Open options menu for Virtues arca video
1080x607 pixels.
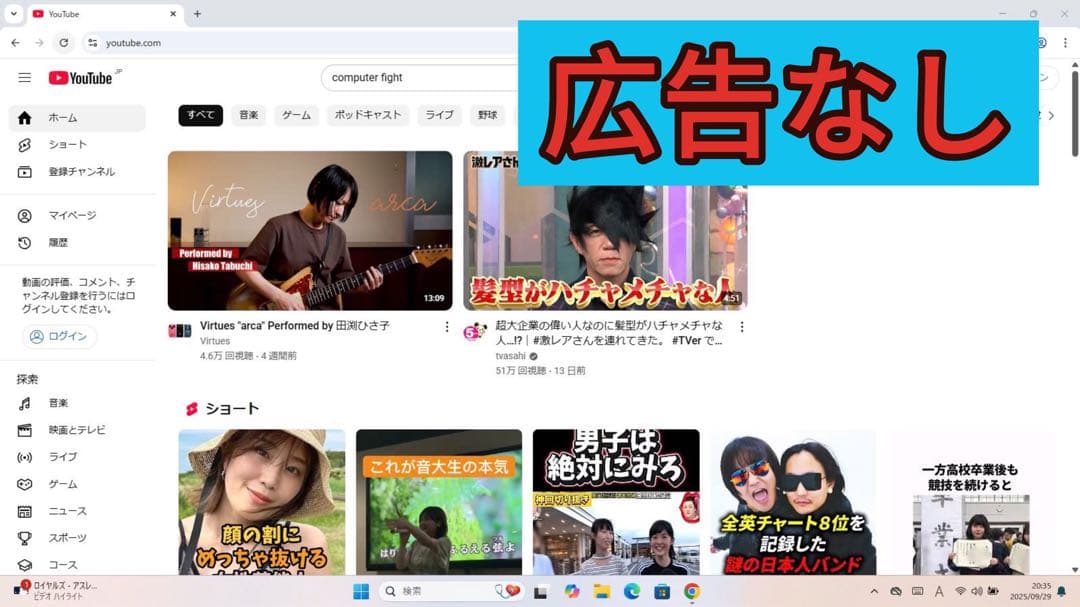click(446, 327)
